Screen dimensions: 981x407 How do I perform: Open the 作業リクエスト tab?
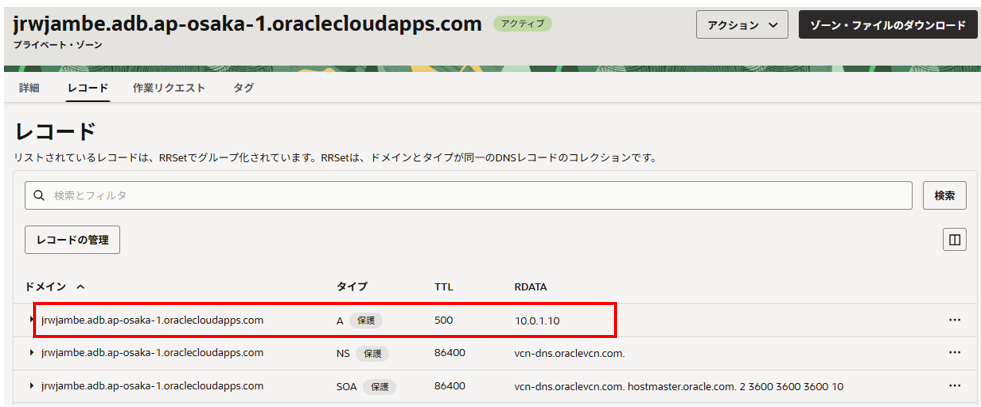pos(169,88)
